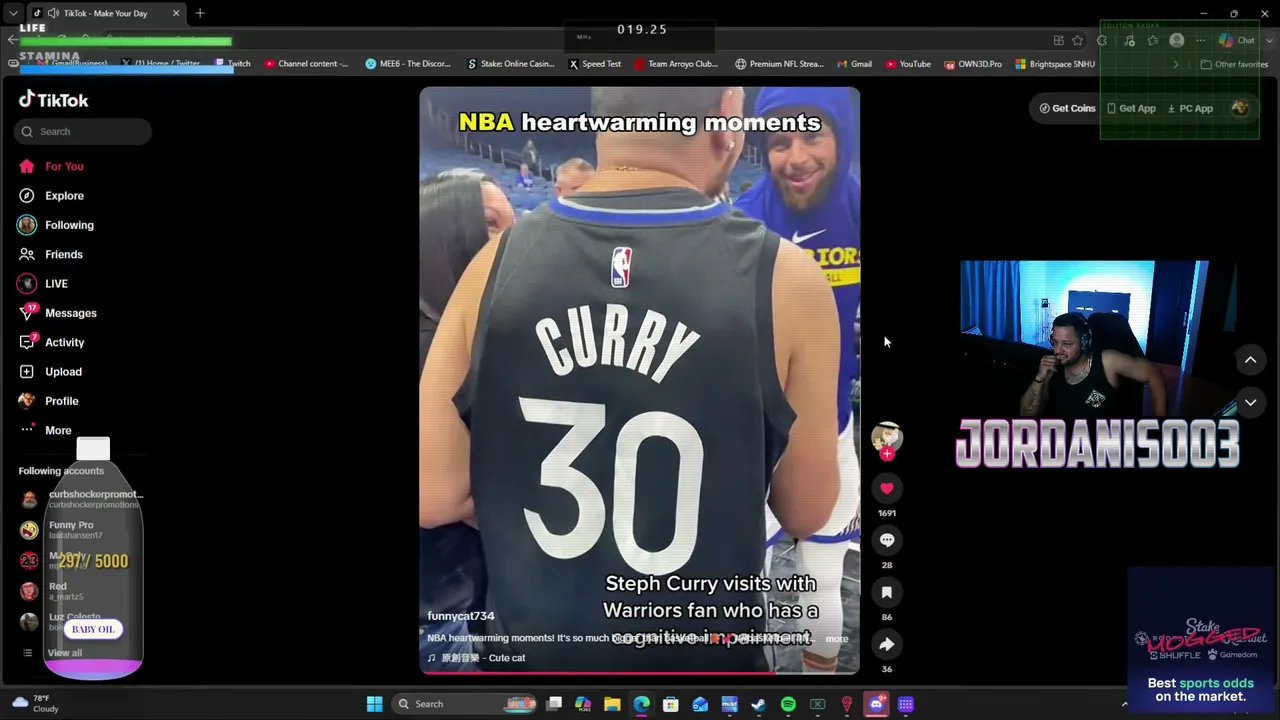Go to next video with down arrow
The width and height of the screenshot is (1280, 720).
pos(1250,402)
